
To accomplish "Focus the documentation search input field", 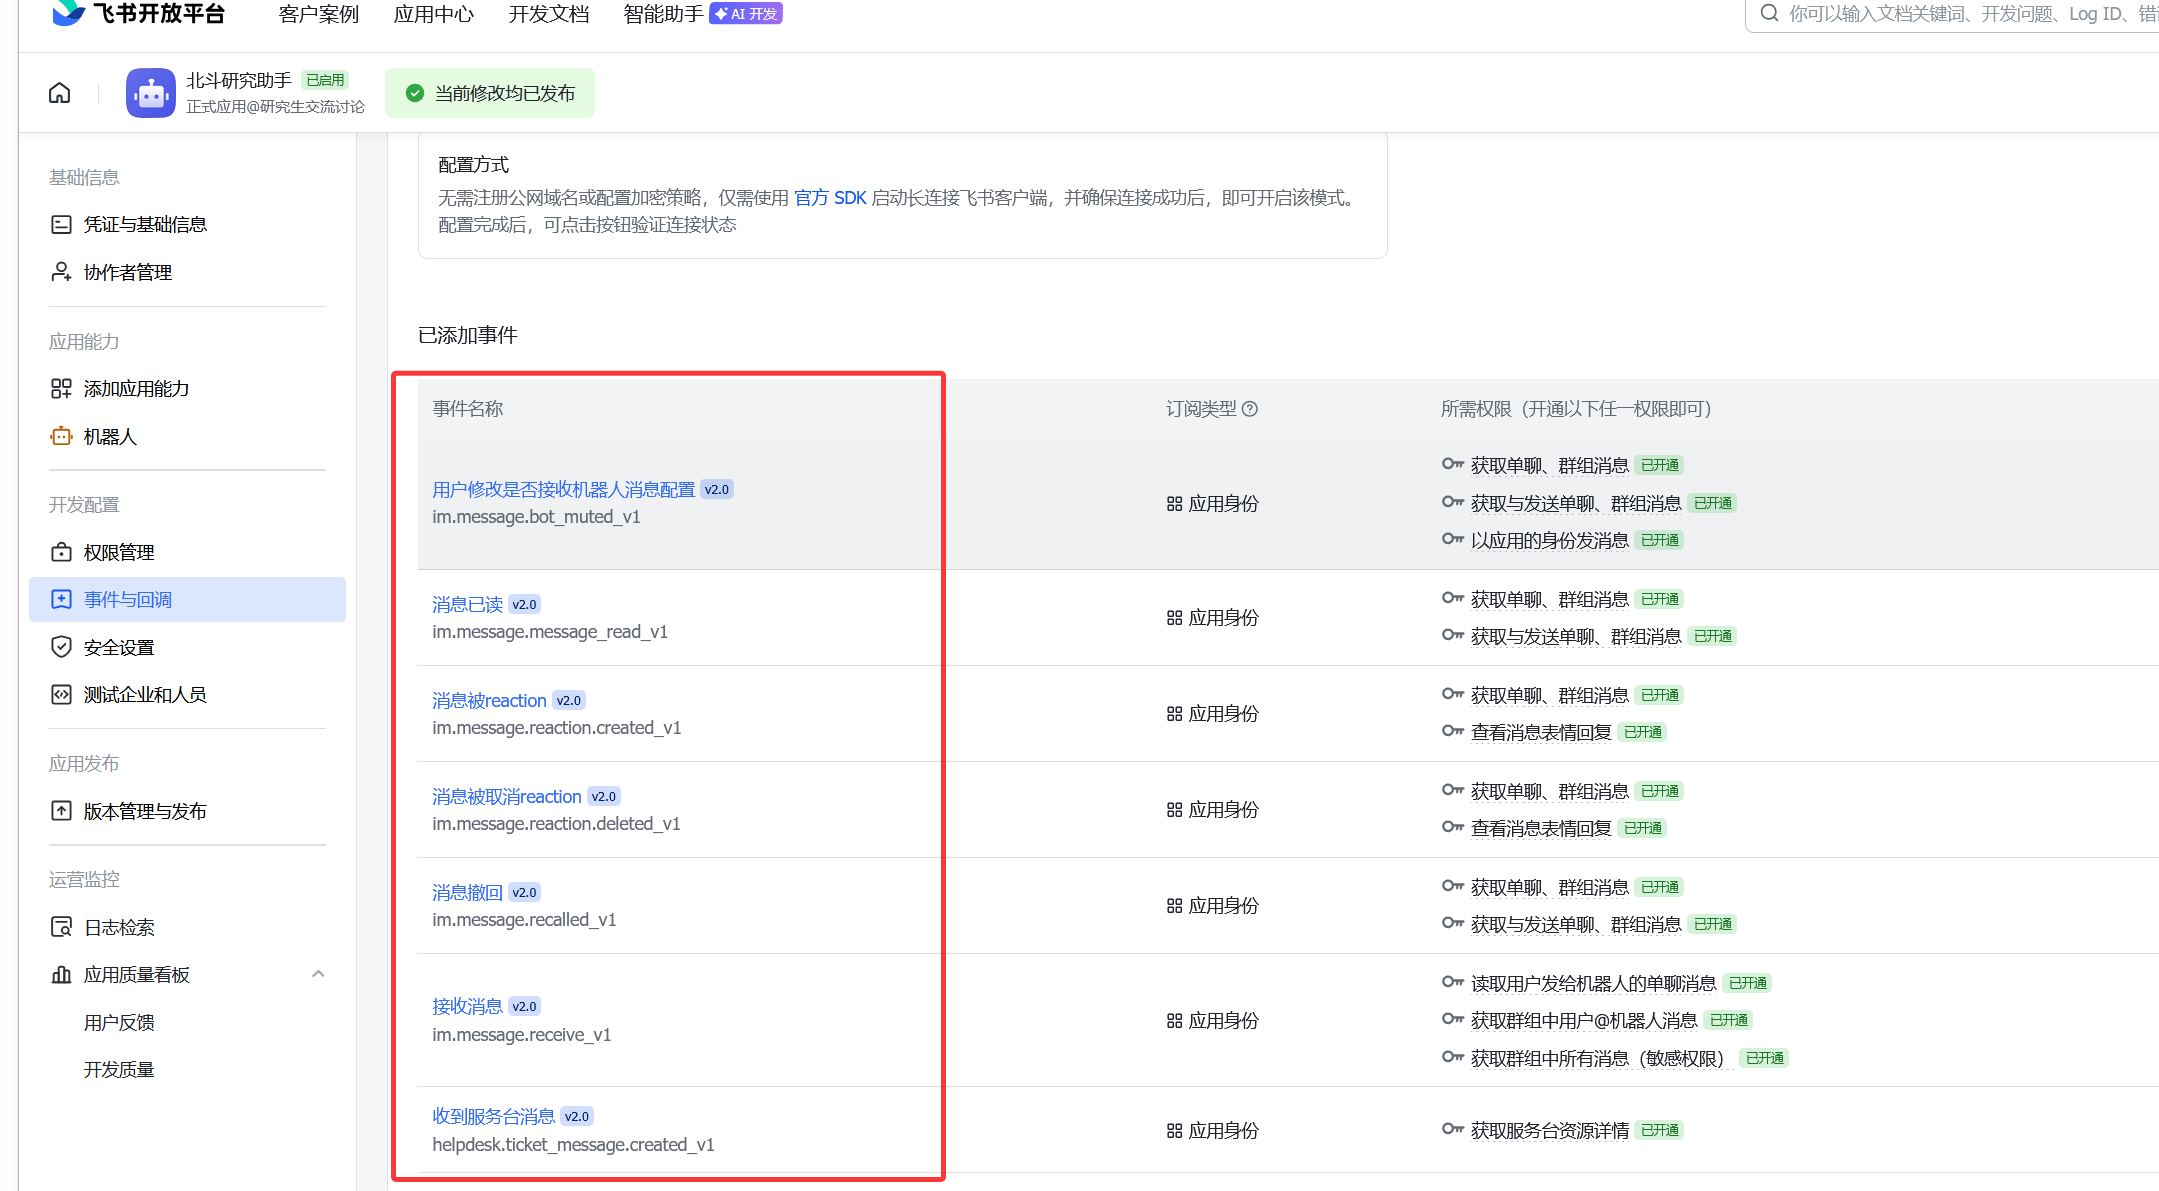I will (1960, 14).
